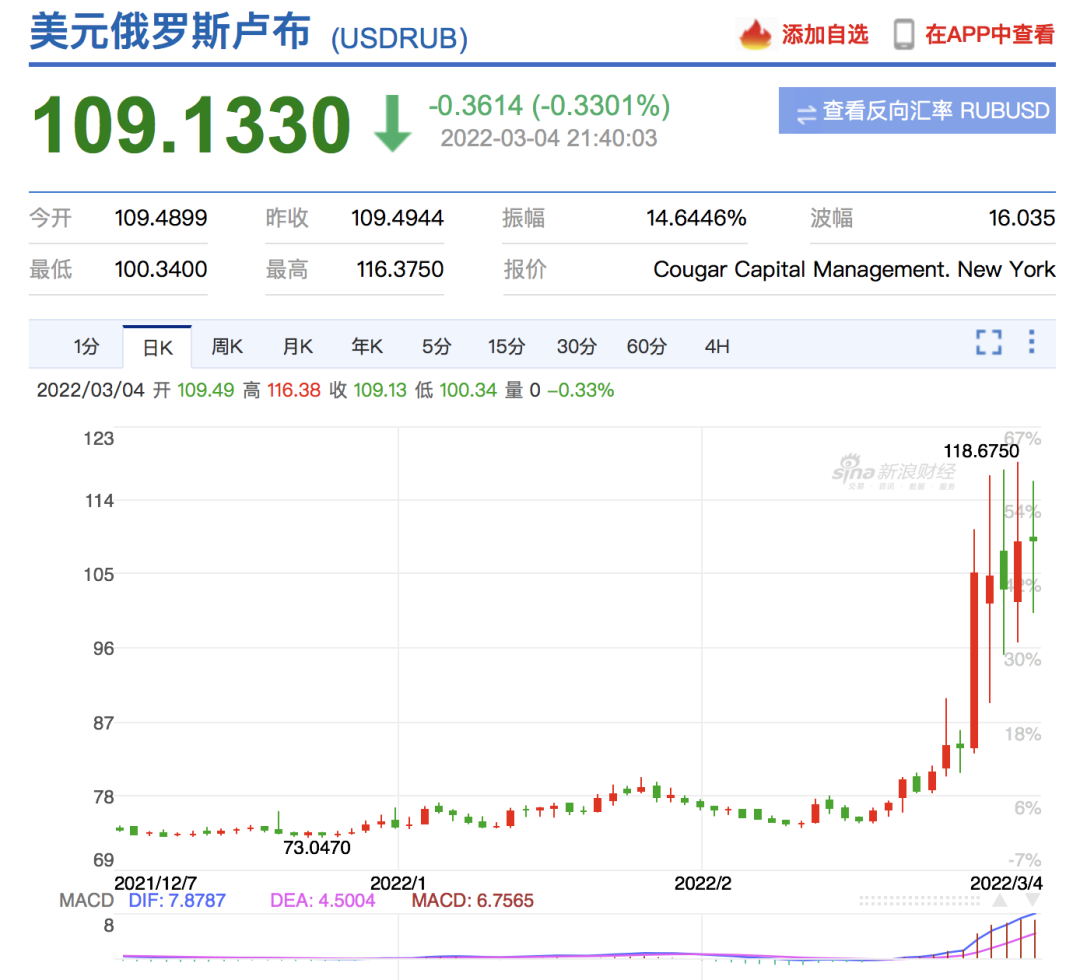
Task: Select the 15分 chart tab
Action: click(506, 346)
